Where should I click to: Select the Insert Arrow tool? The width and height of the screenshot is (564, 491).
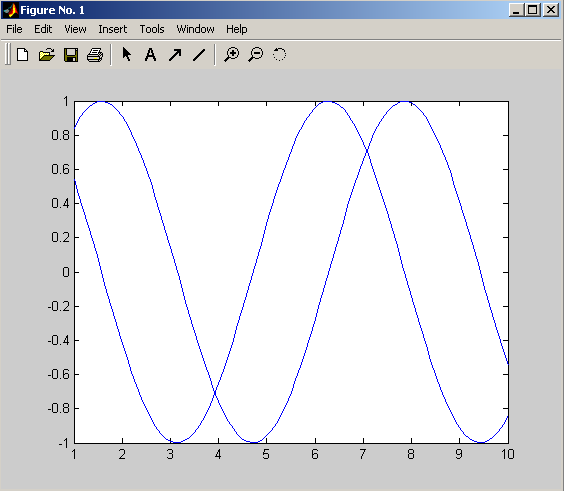[x=175, y=55]
